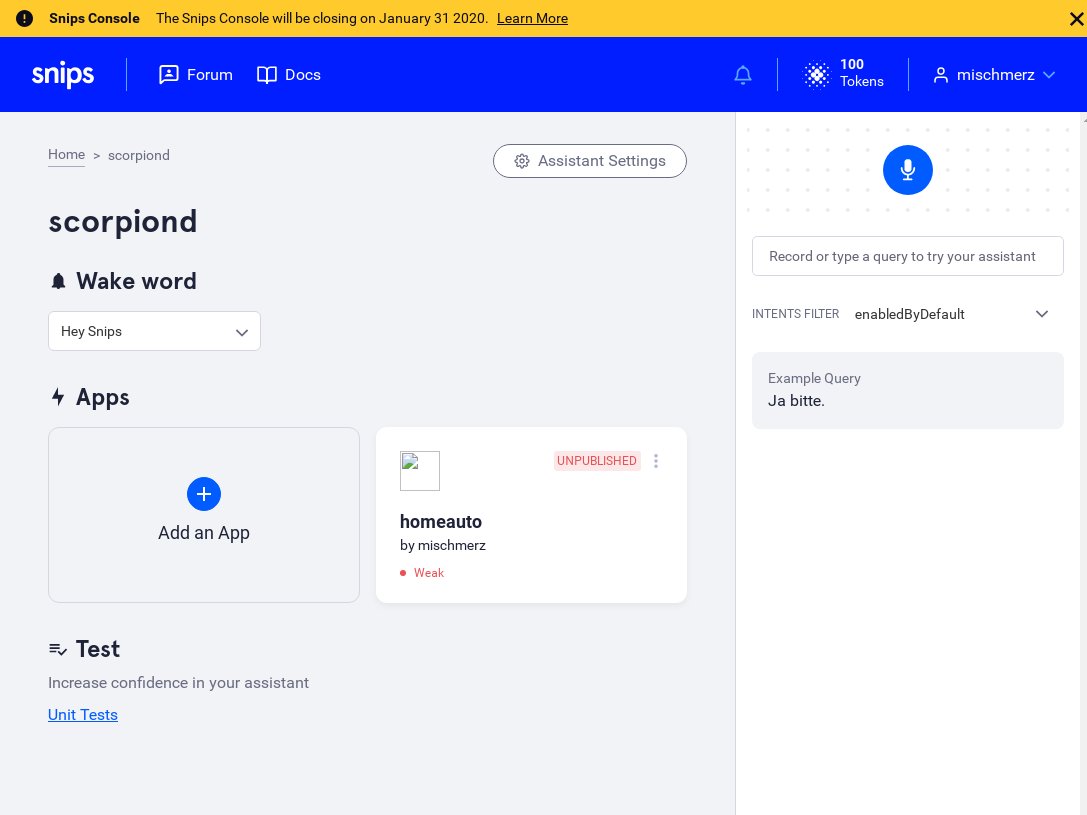Click the Test section heading
The width and height of the screenshot is (1087, 815).
tap(98, 649)
